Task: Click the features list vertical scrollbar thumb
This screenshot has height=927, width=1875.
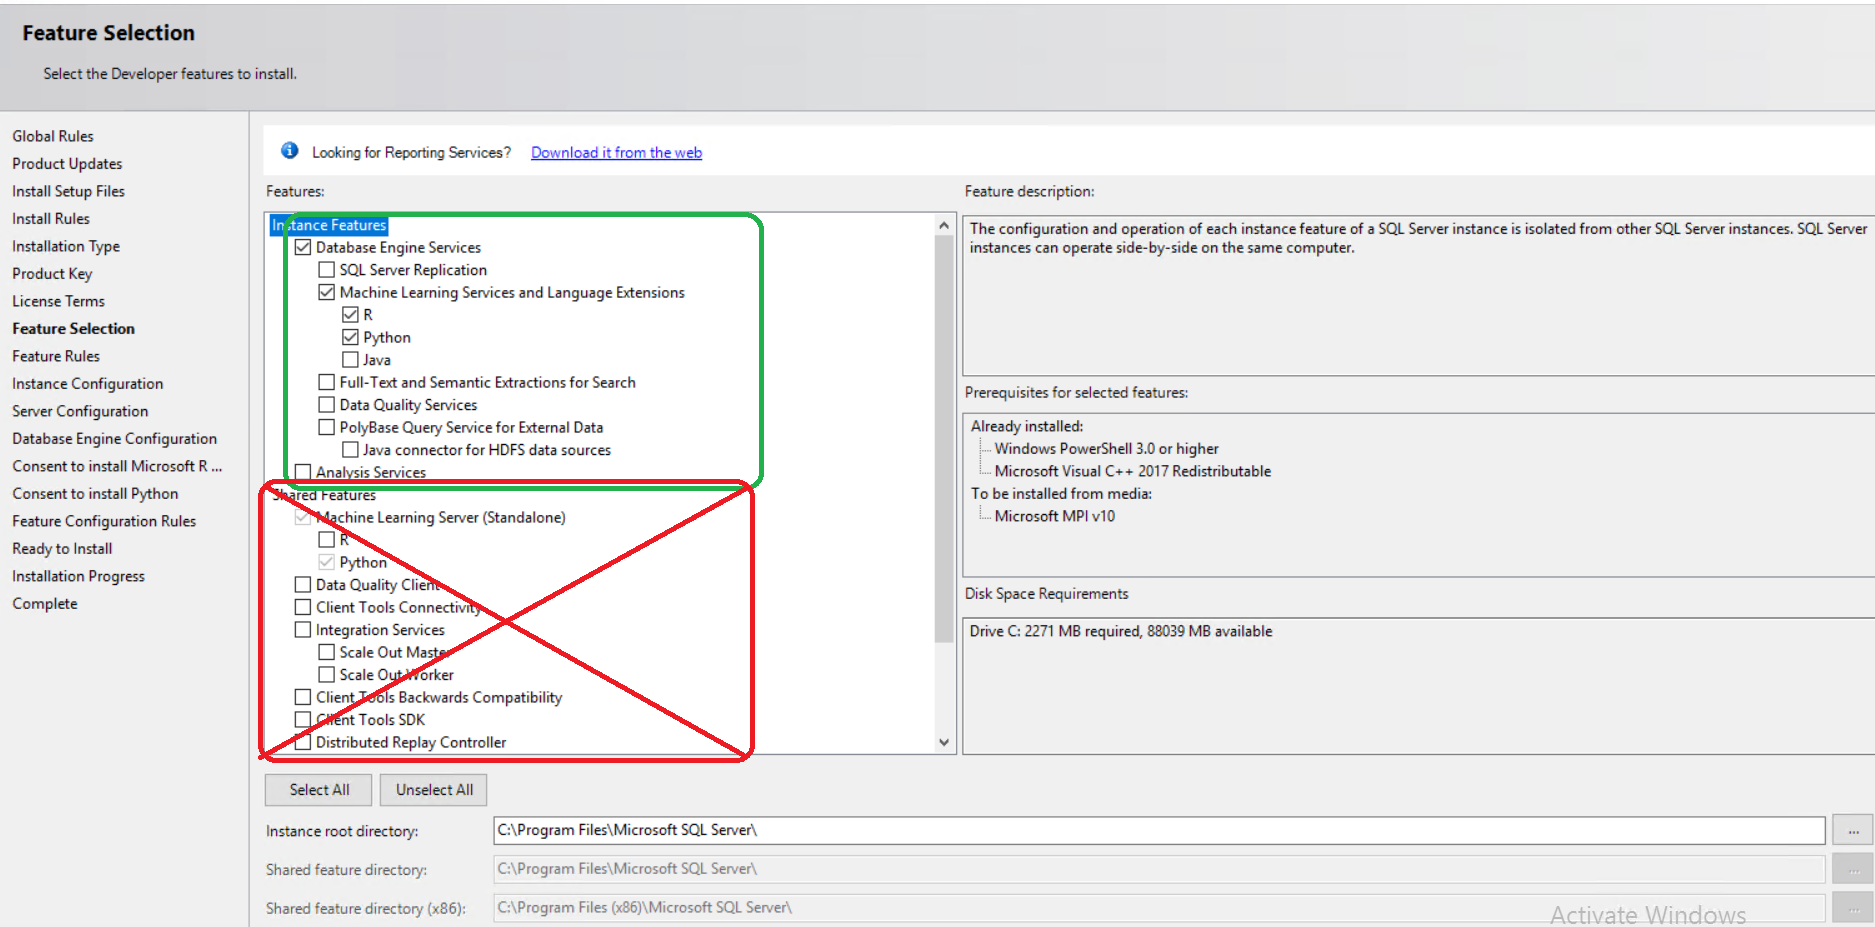Action: [943, 438]
